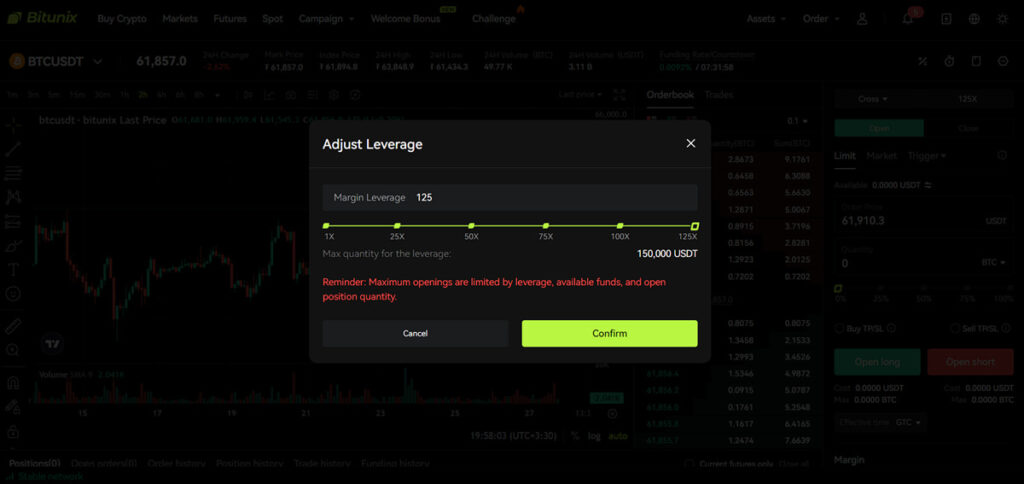The image size is (1024, 484).
Task: Click the app download icon
Action: (x=946, y=19)
